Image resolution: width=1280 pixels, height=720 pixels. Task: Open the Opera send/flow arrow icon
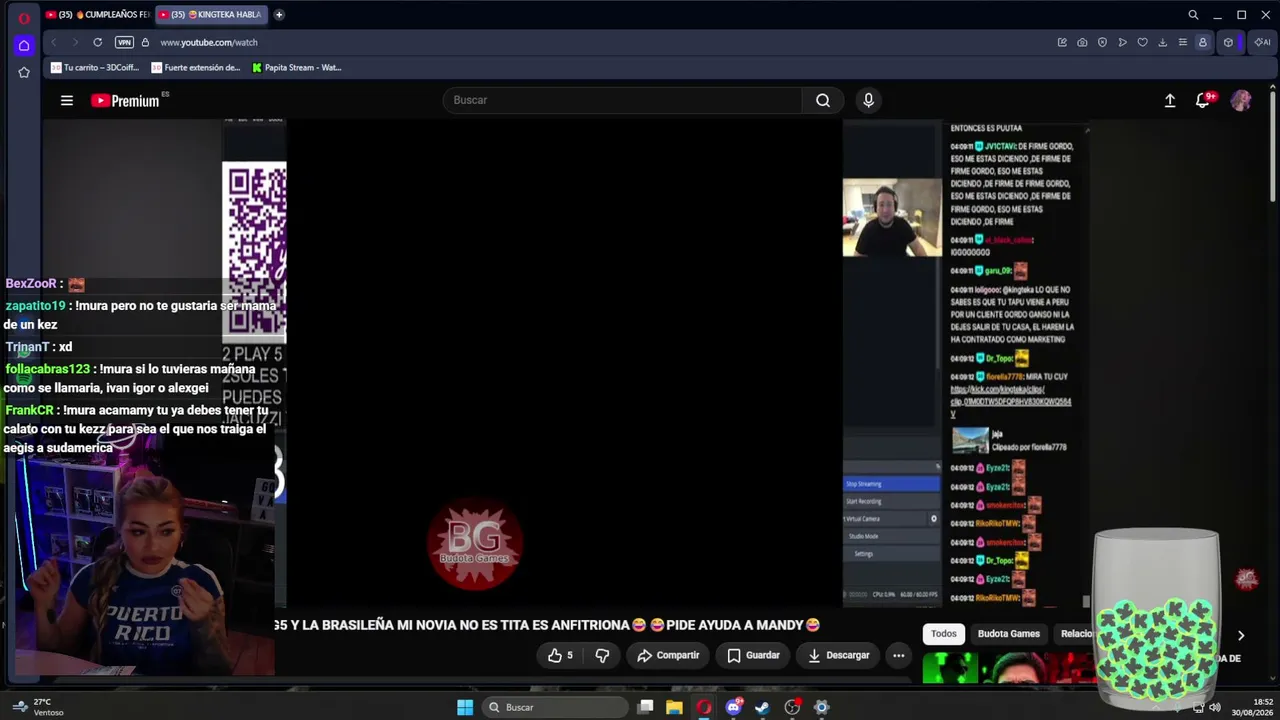pos(1122,42)
